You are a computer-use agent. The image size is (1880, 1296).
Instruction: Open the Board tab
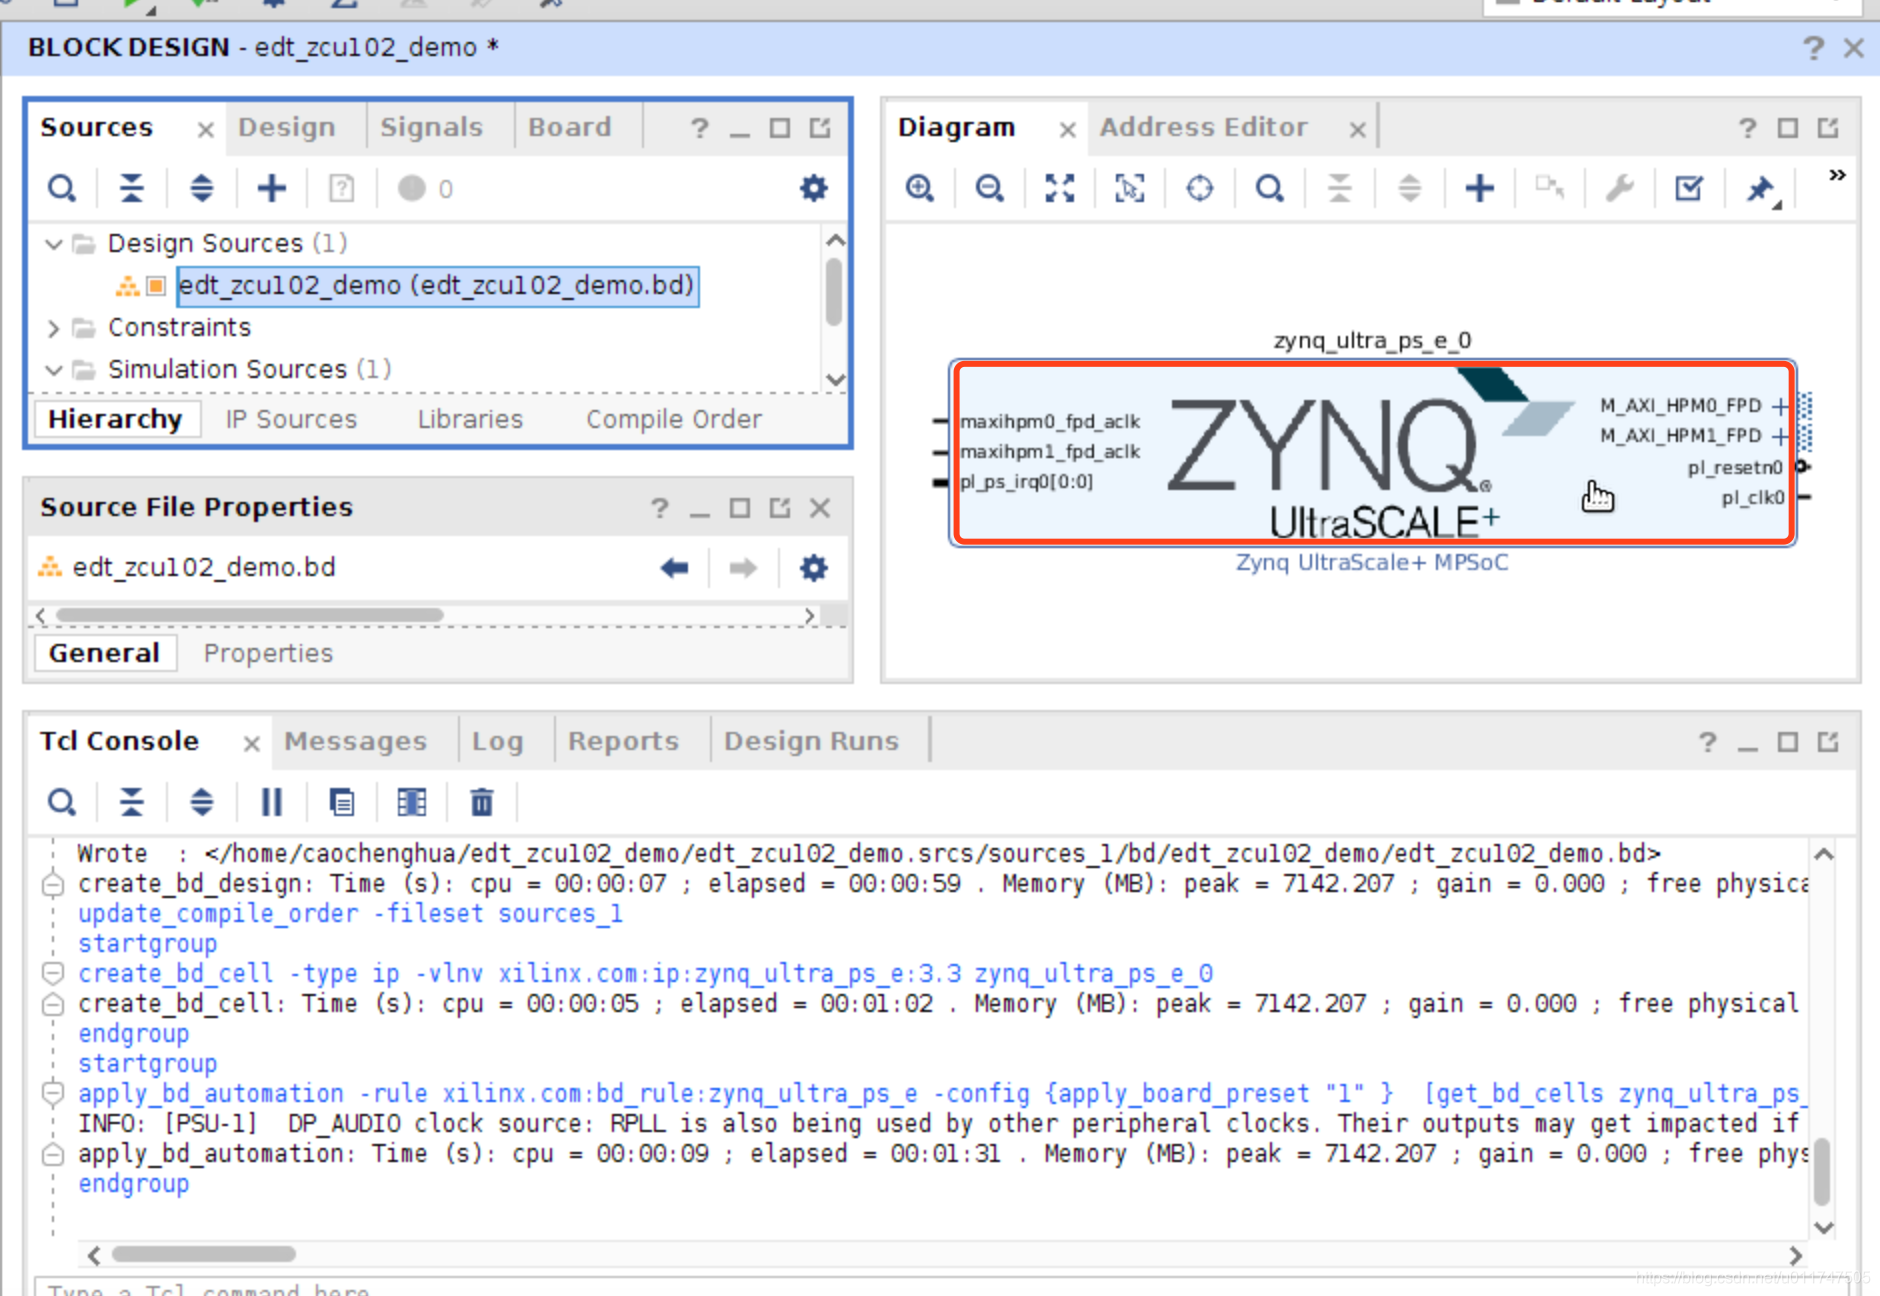(570, 127)
